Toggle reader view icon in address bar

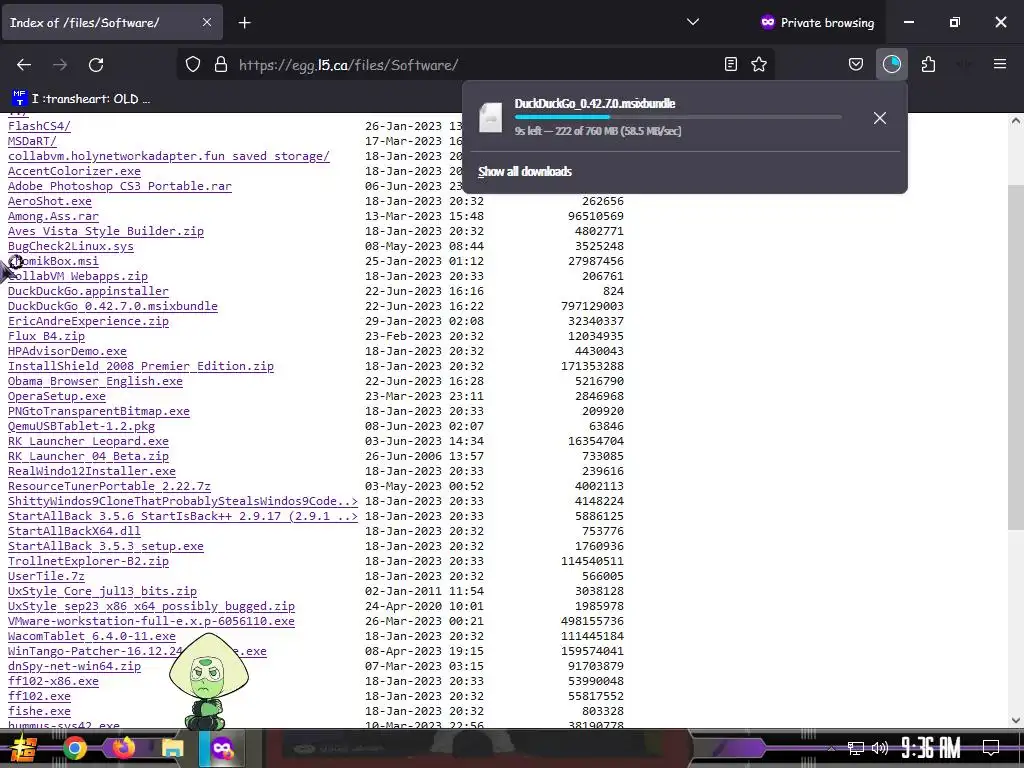[731, 64]
